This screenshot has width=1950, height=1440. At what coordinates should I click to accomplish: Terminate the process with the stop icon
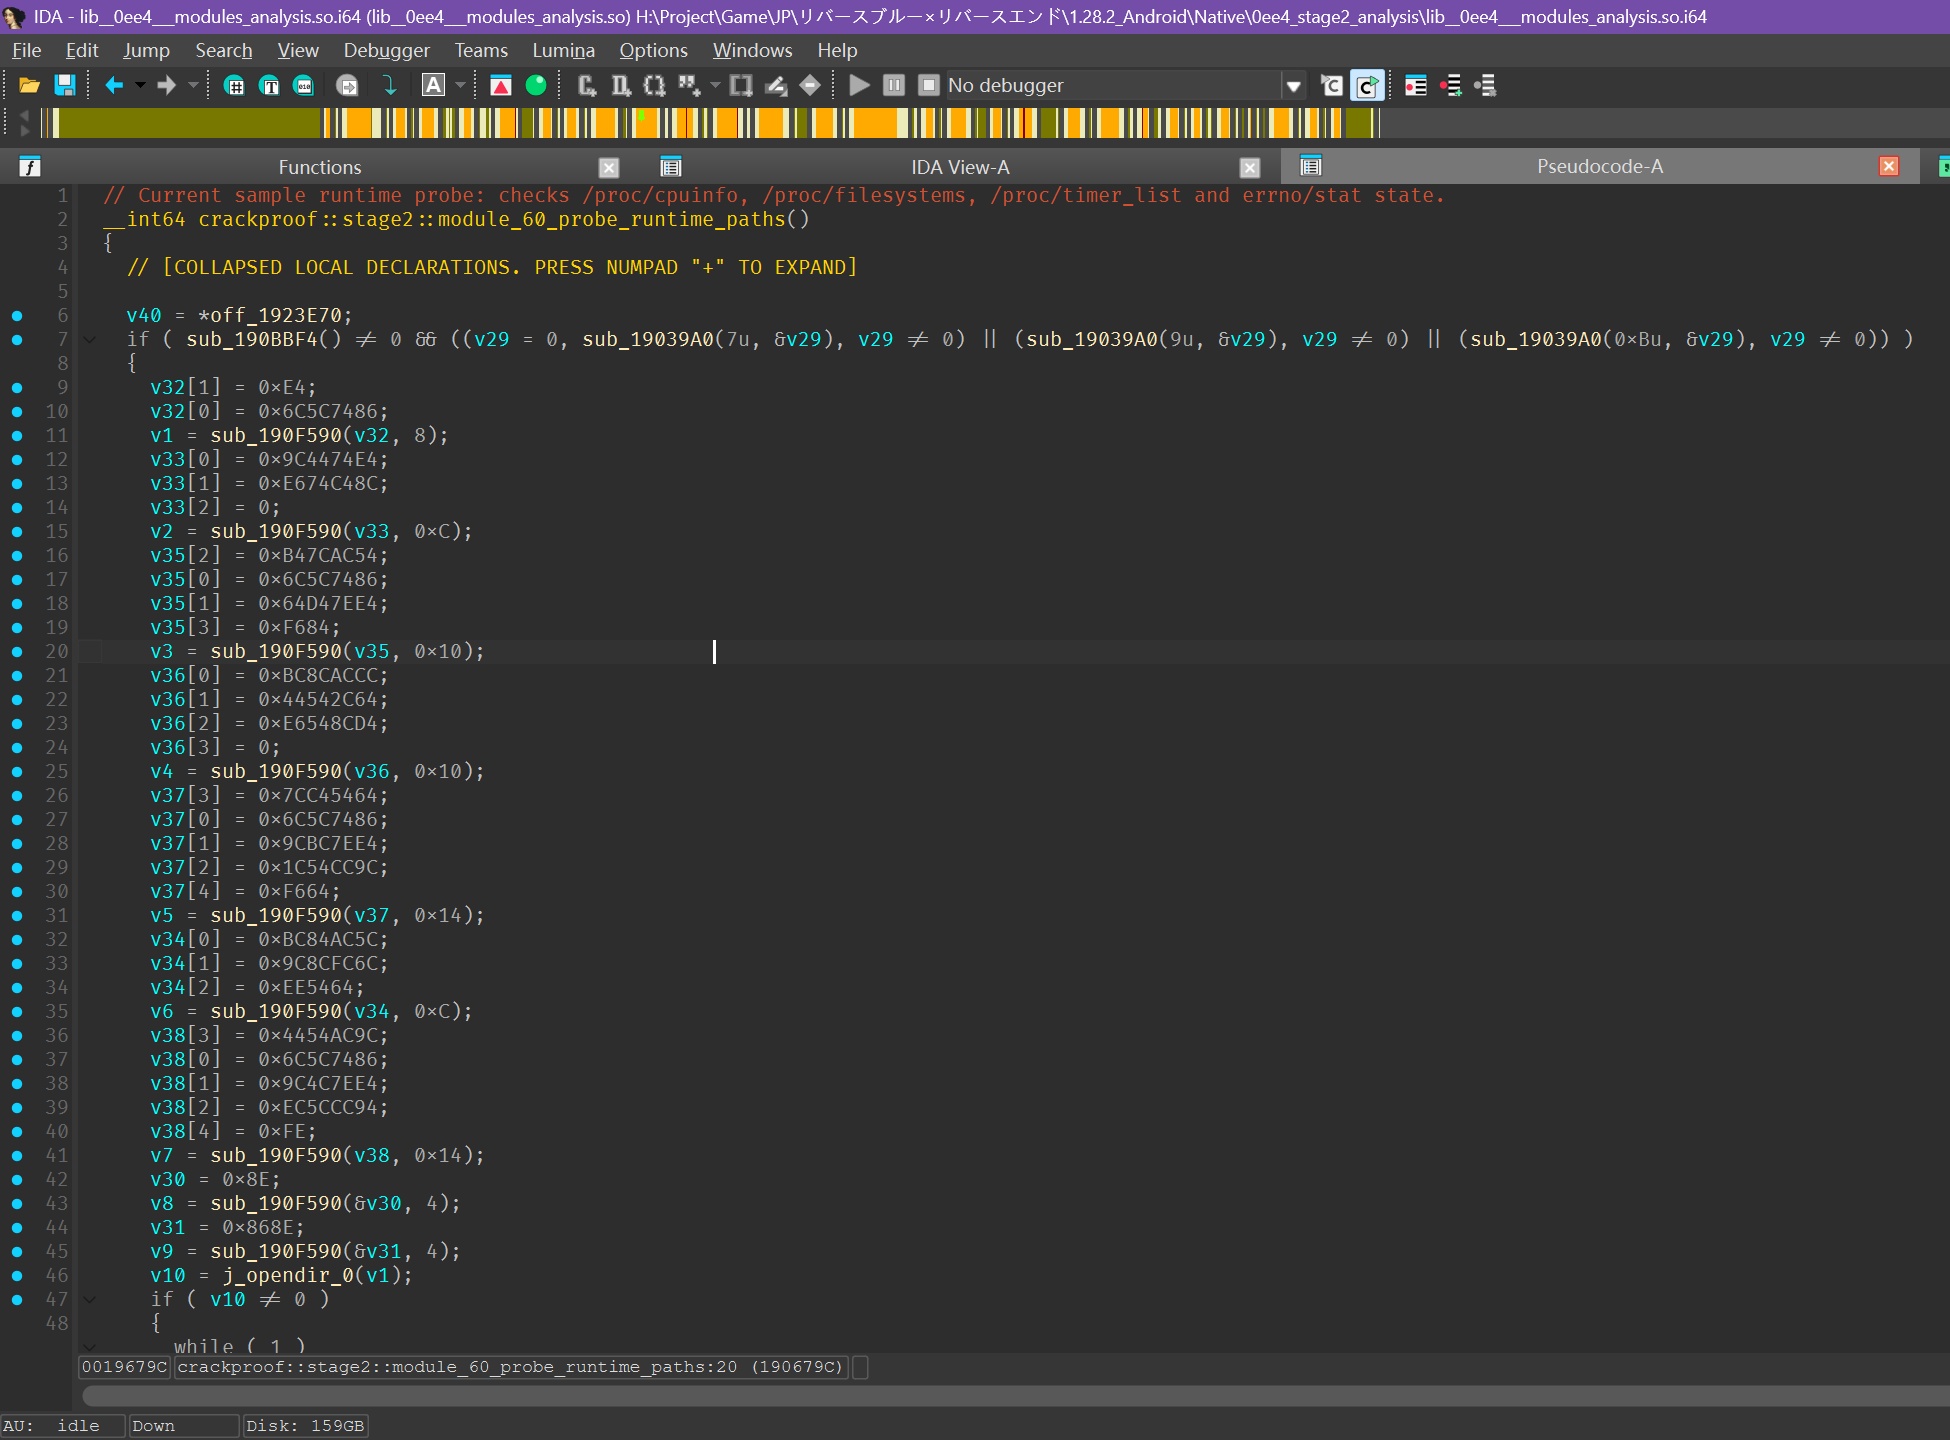928,86
